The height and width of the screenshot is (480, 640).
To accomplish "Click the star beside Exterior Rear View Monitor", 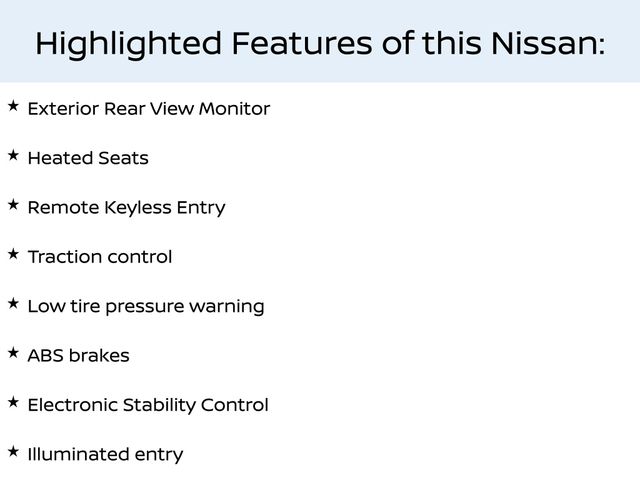I will (x=12, y=105).
